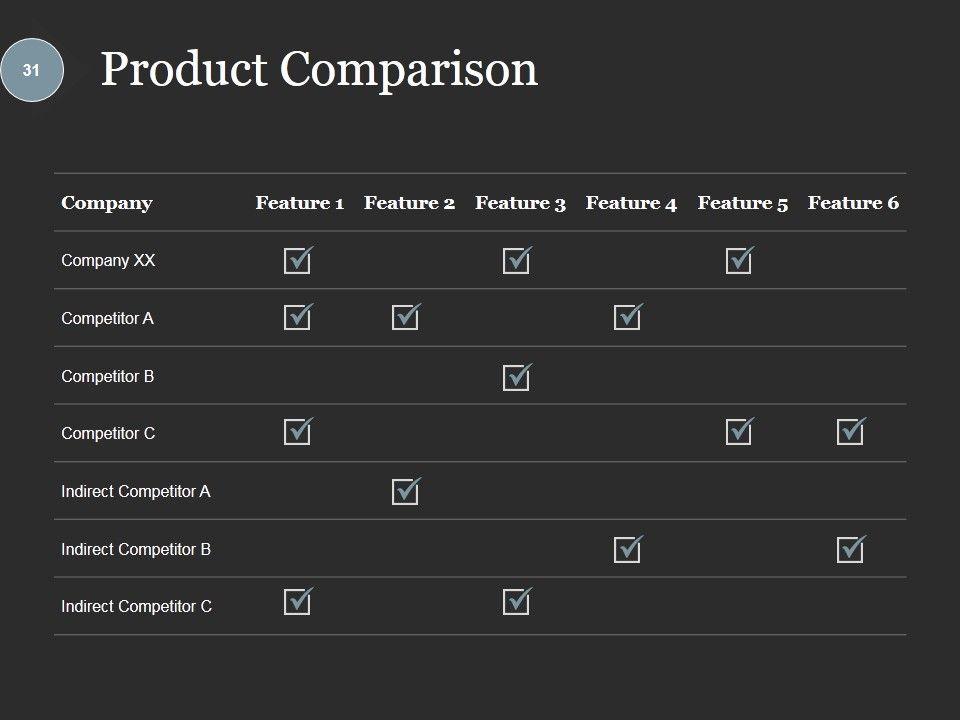The width and height of the screenshot is (960, 720).
Task: Uncheck Competitor A Feature 1 checkbox
Action: pyautogui.click(x=297, y=318)
